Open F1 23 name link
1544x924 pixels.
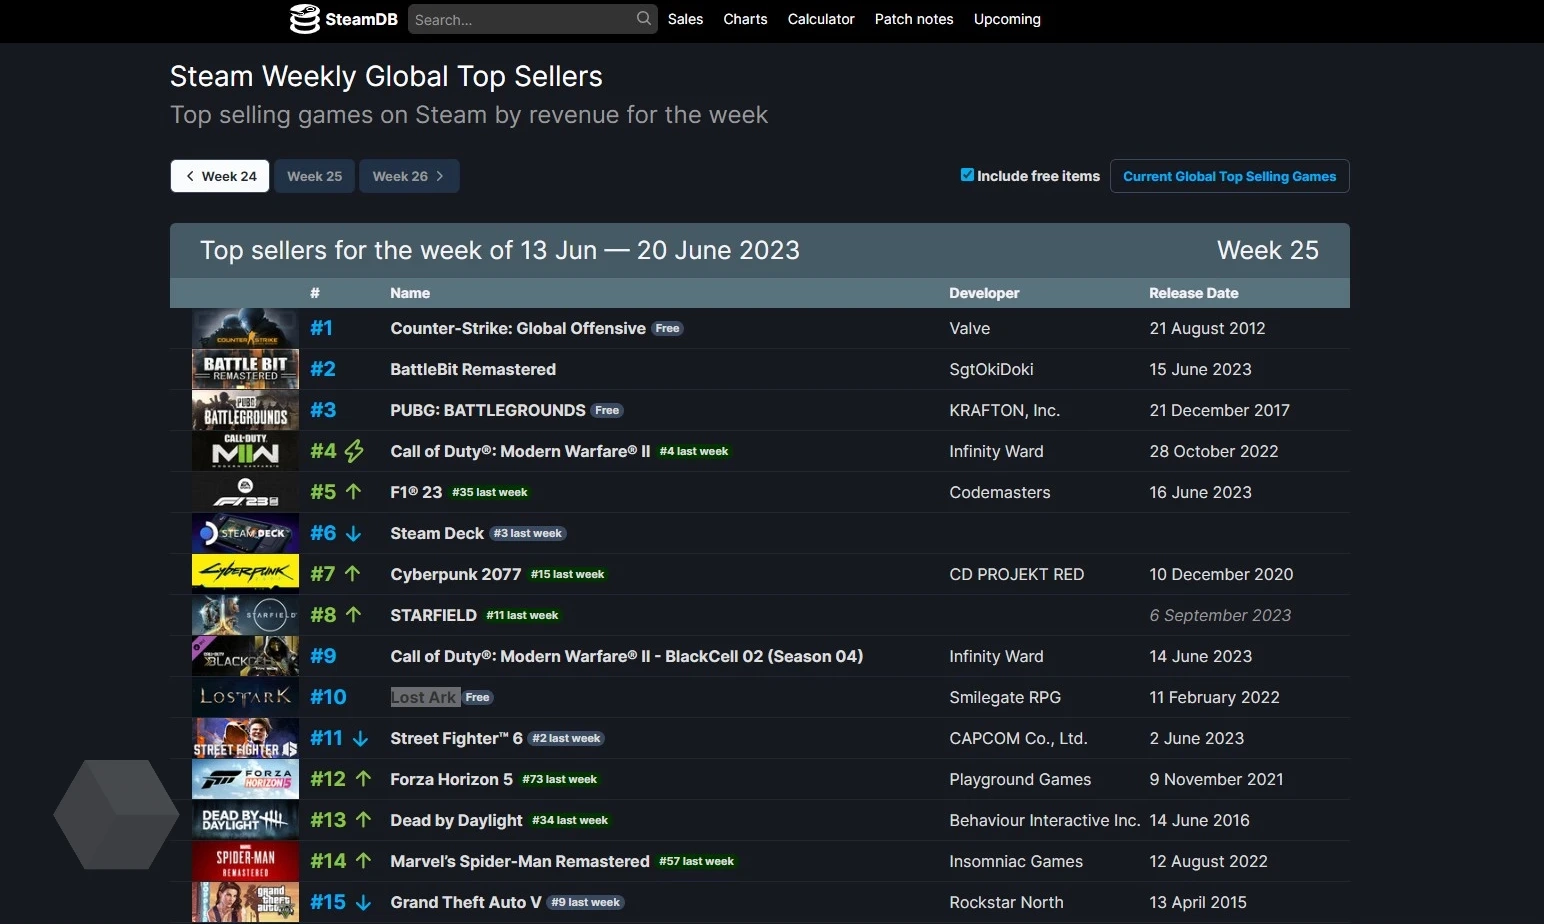pyautogui.click(x=416, y=492)
